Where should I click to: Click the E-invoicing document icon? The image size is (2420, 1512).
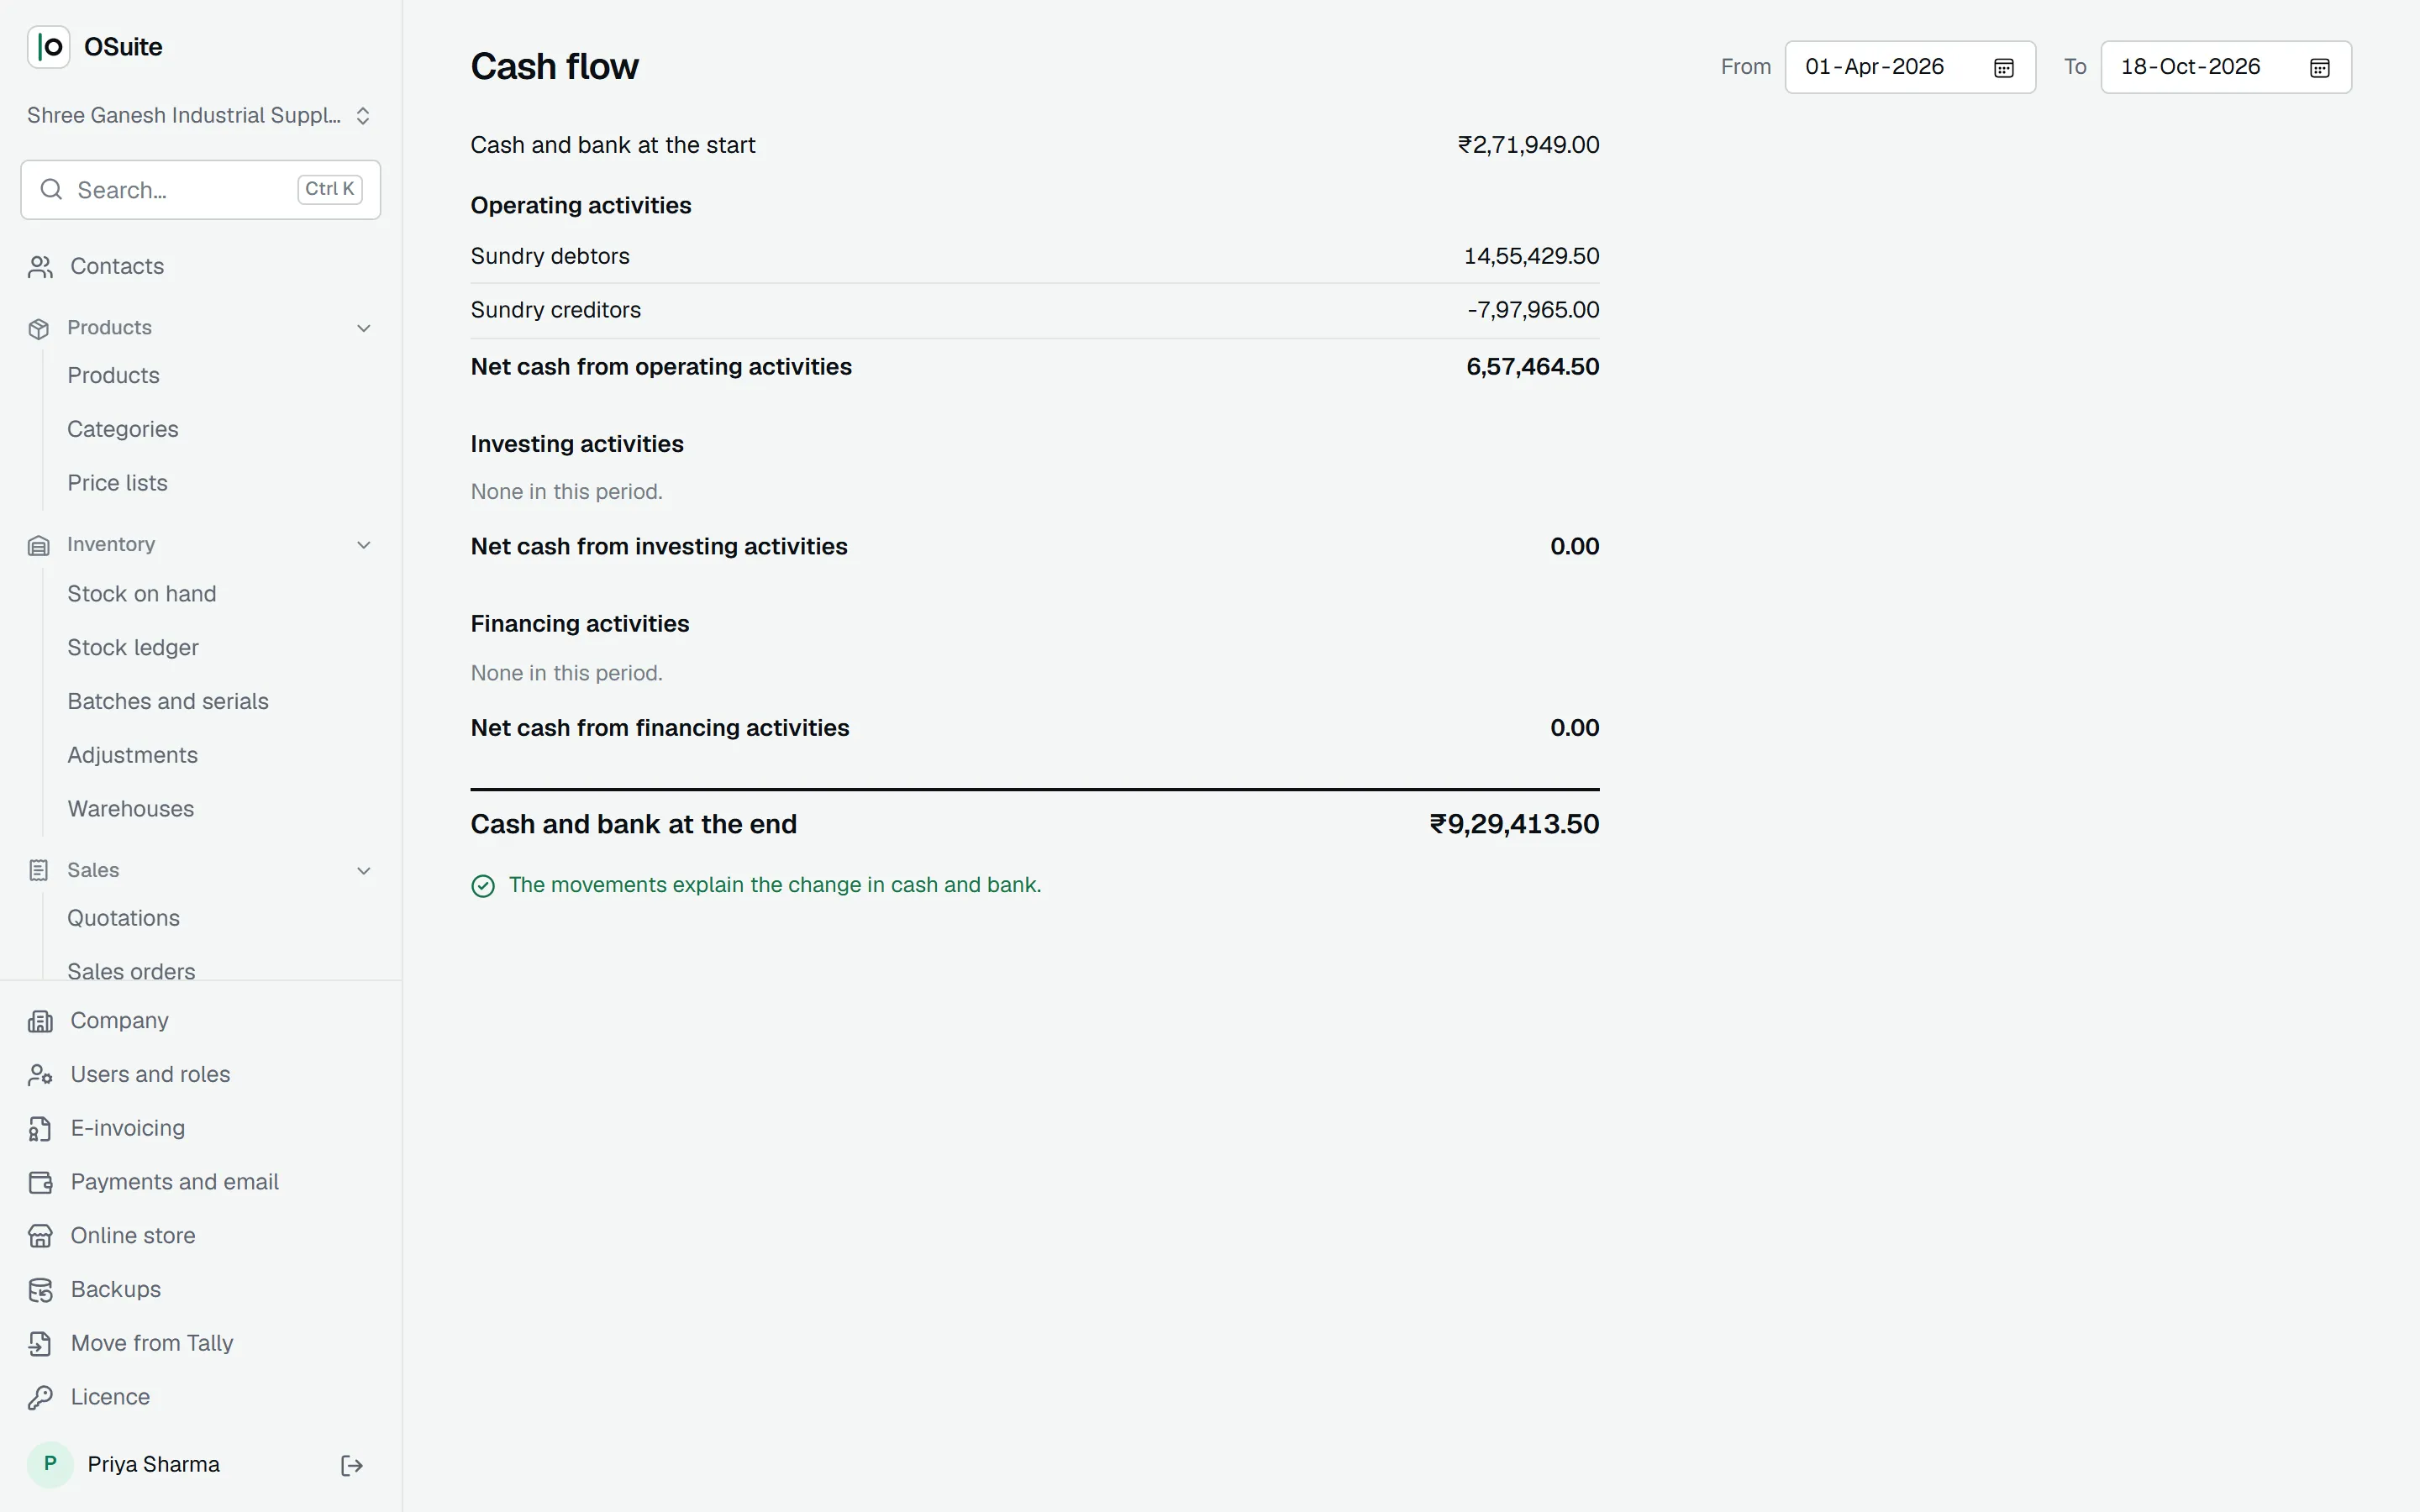[40, 1129]
